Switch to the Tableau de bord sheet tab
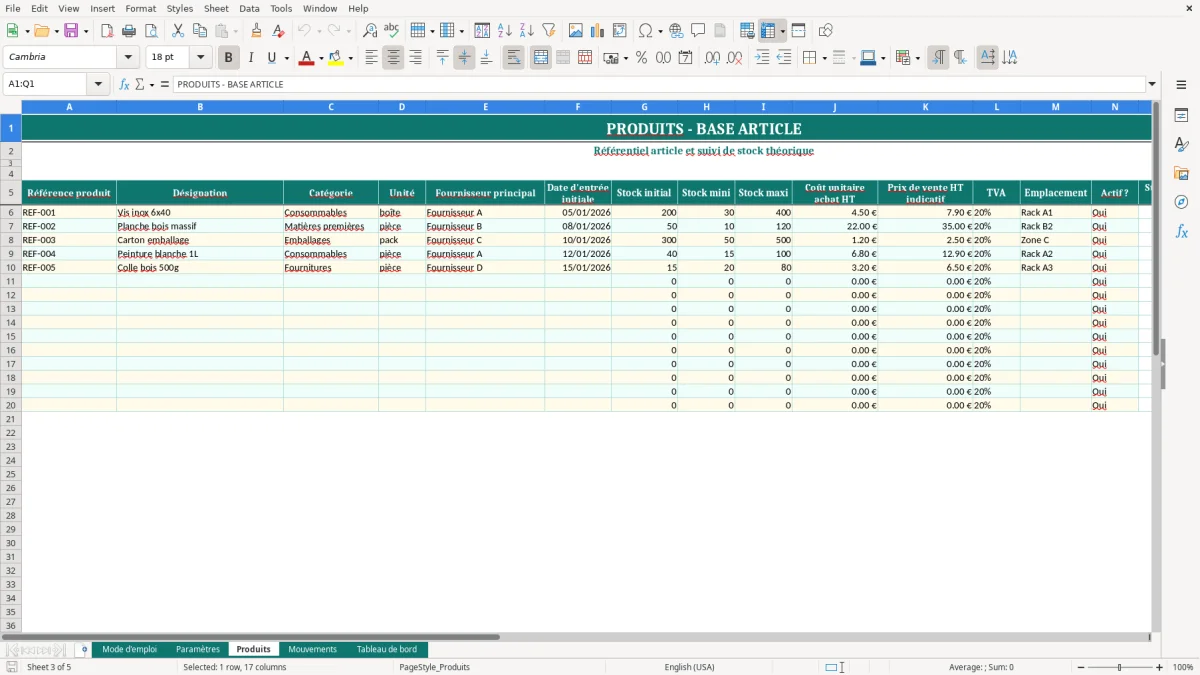The height and width of the screenshot is (675, 1200). 387,649
